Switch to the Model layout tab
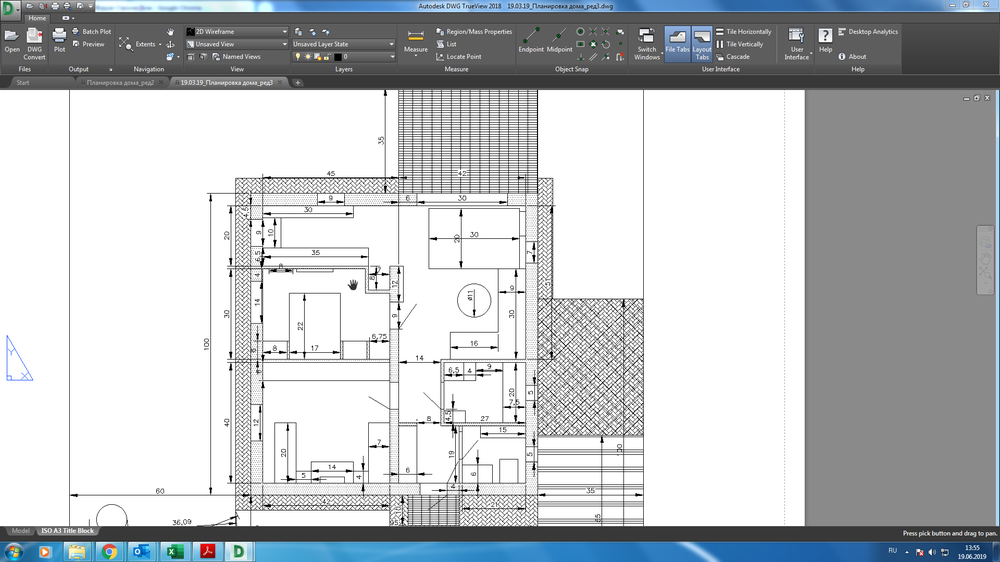The height and width of the screenshot is (562, 1000). coord(20,531)
